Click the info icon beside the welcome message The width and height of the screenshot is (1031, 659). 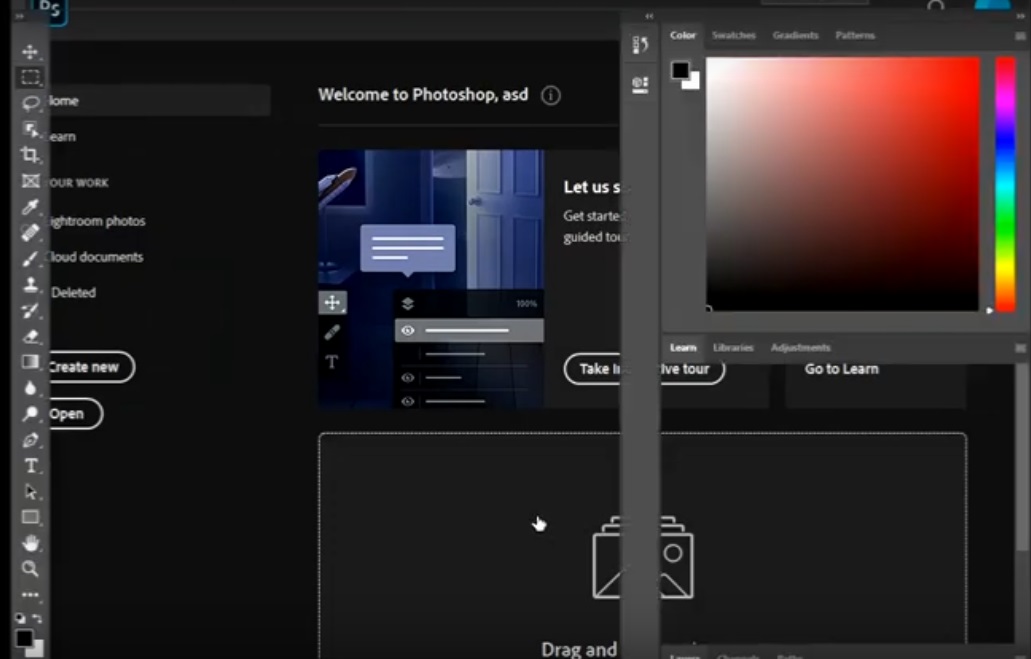pyautogui.click(x=549, y=95)
